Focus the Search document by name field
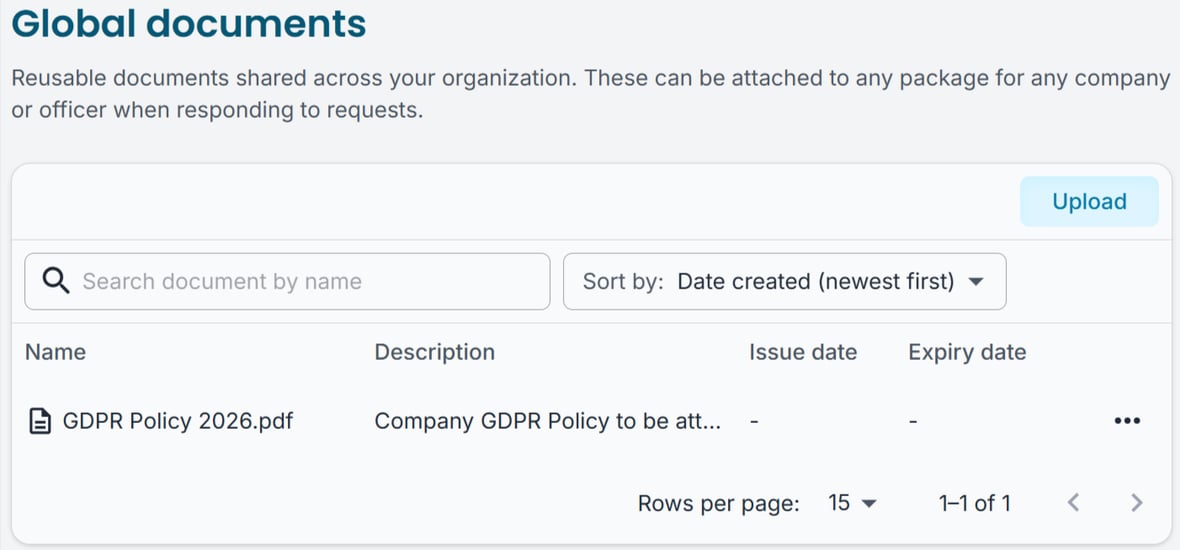This screenshot has height=550, width=1180. [x=287, y=281]
